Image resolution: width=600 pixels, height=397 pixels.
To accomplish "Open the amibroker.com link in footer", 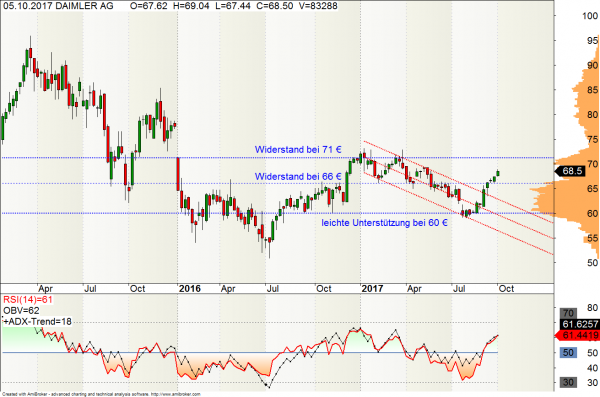I will click(176, 394).
